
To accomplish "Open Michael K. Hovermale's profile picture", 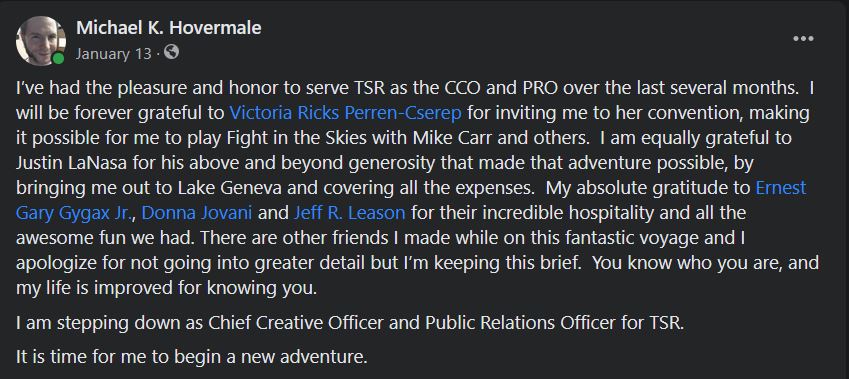I will point(41,41).
